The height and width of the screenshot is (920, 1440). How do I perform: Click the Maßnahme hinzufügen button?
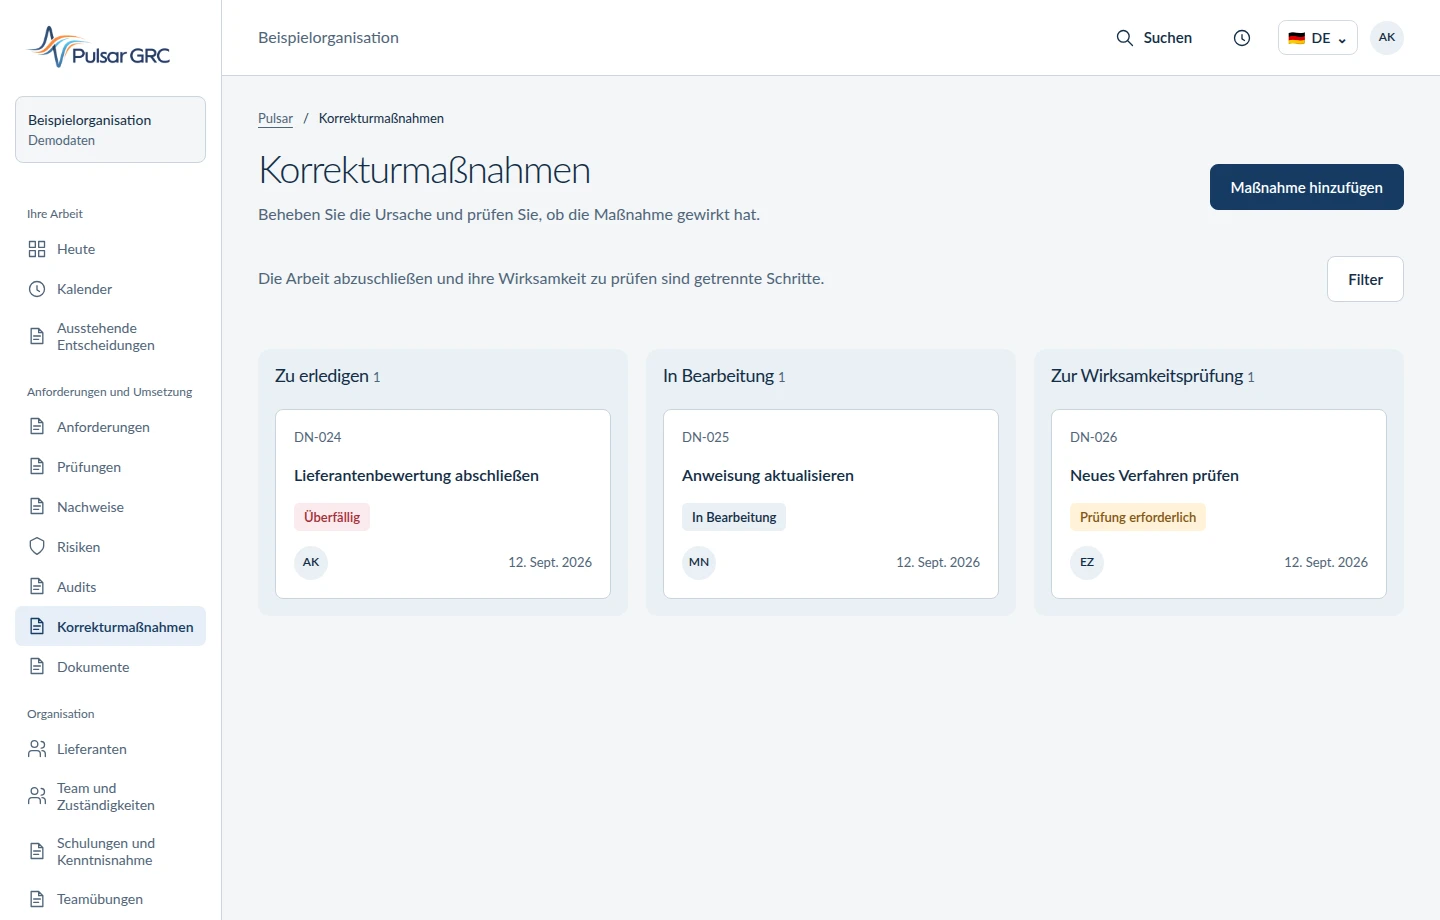coord(1306,187)
